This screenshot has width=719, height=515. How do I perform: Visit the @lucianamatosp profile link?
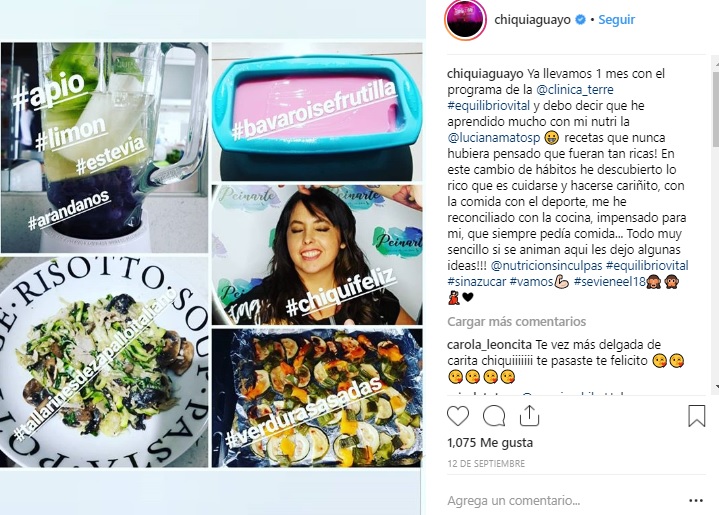[x=493, y=138]
